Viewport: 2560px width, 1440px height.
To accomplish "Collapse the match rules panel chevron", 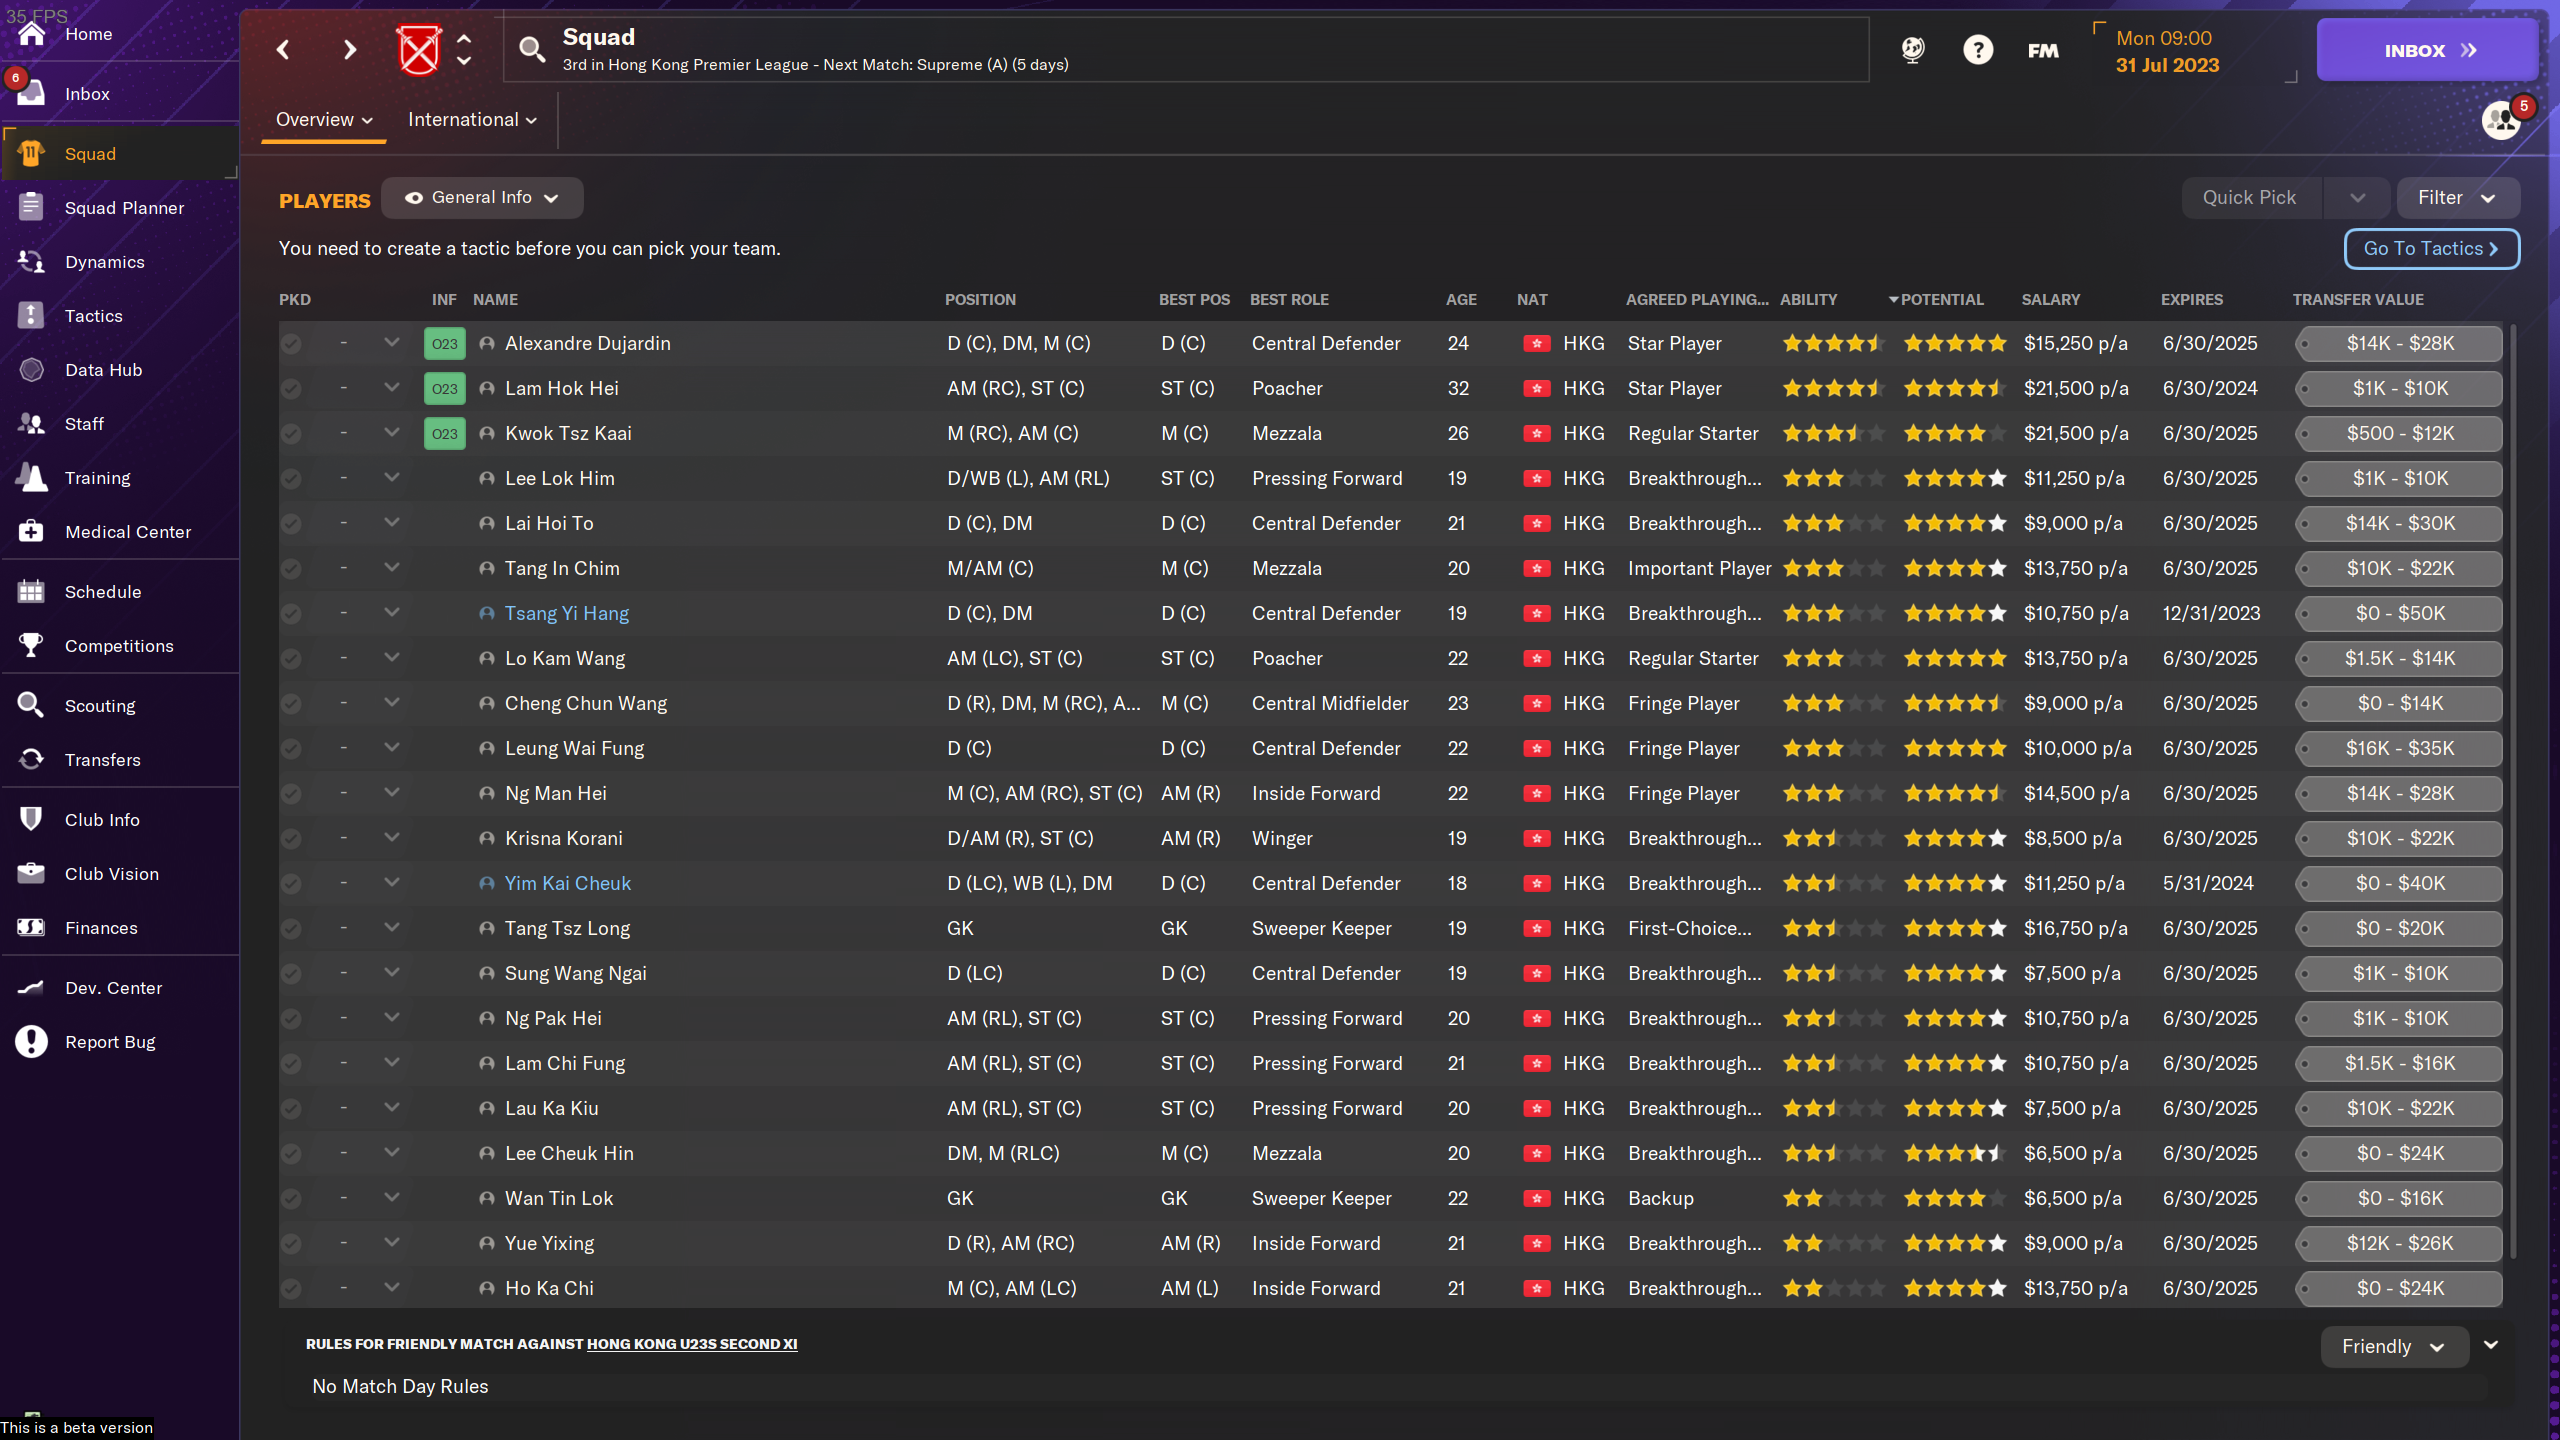I will [2491, 1345].
